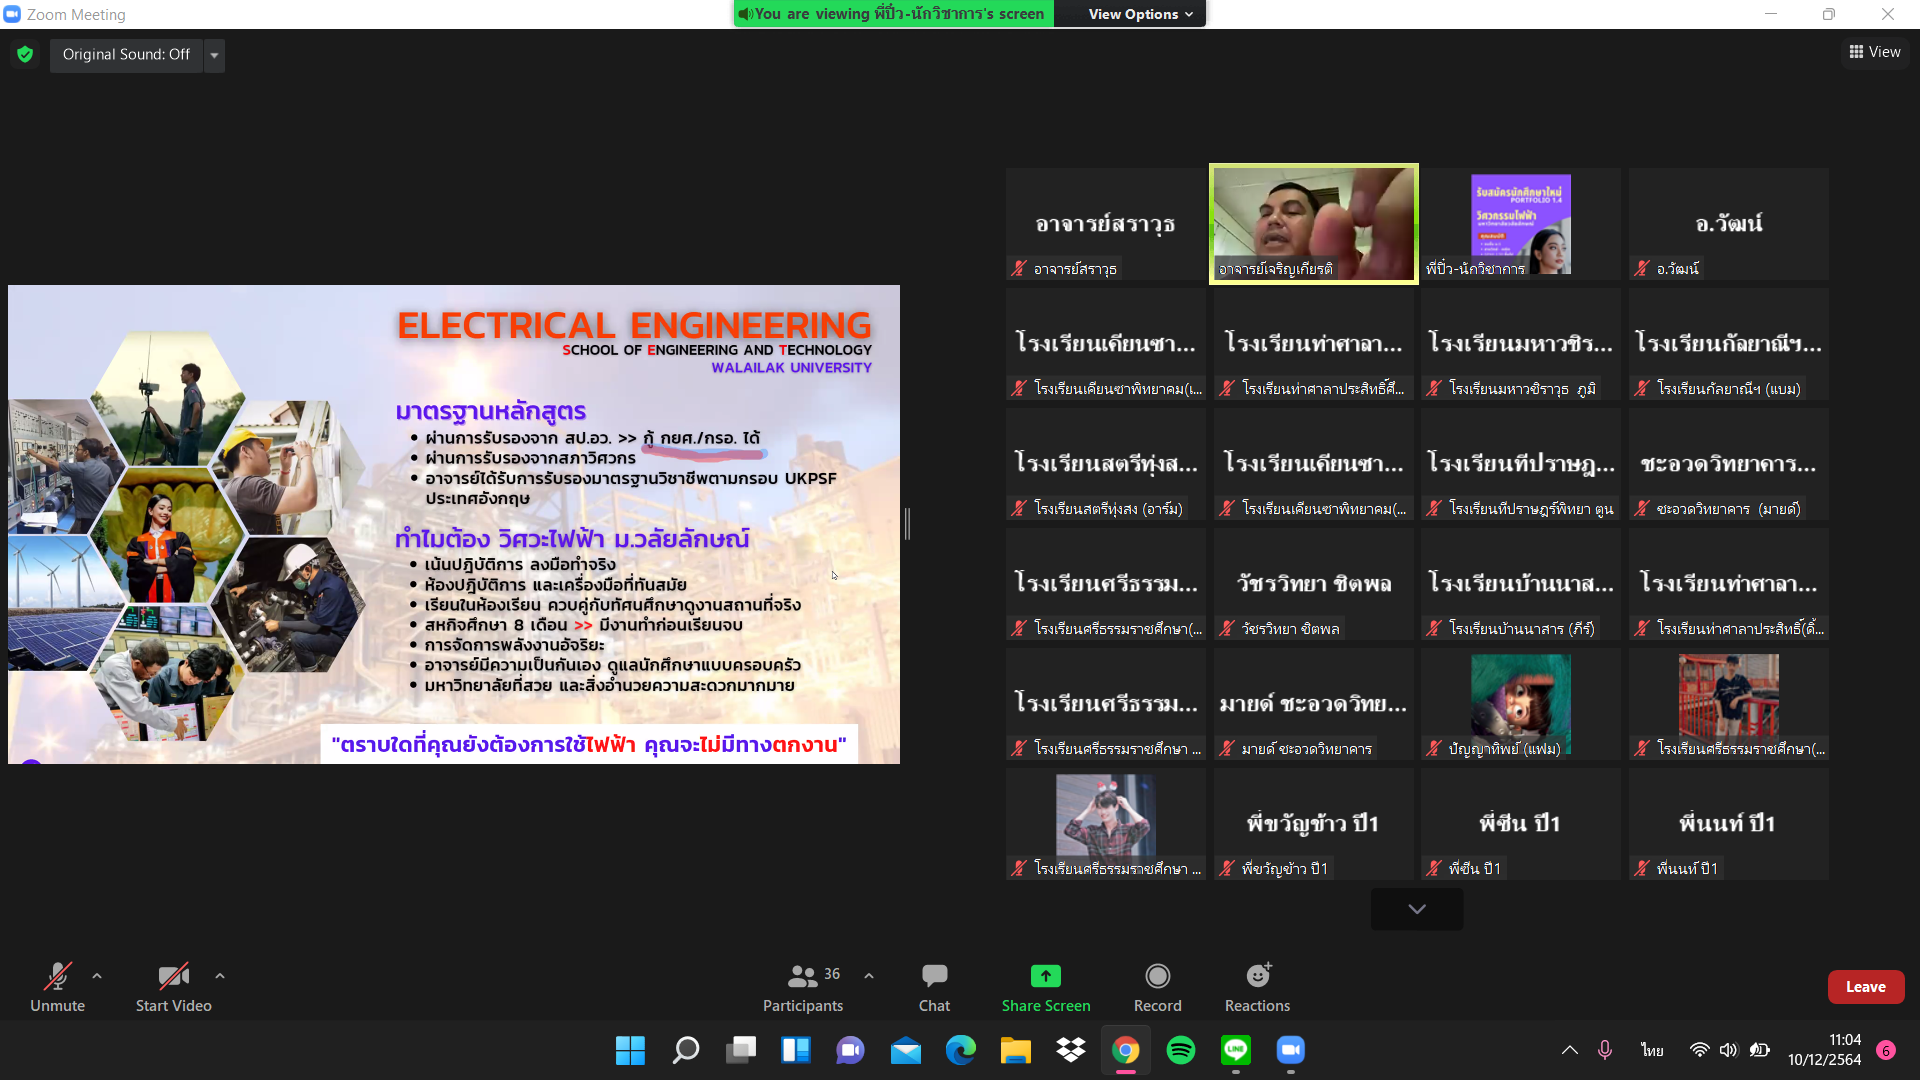The width and height of the screenshot is (1920, 1080).
Task: Open the Chat window
Action: [934, 986]
